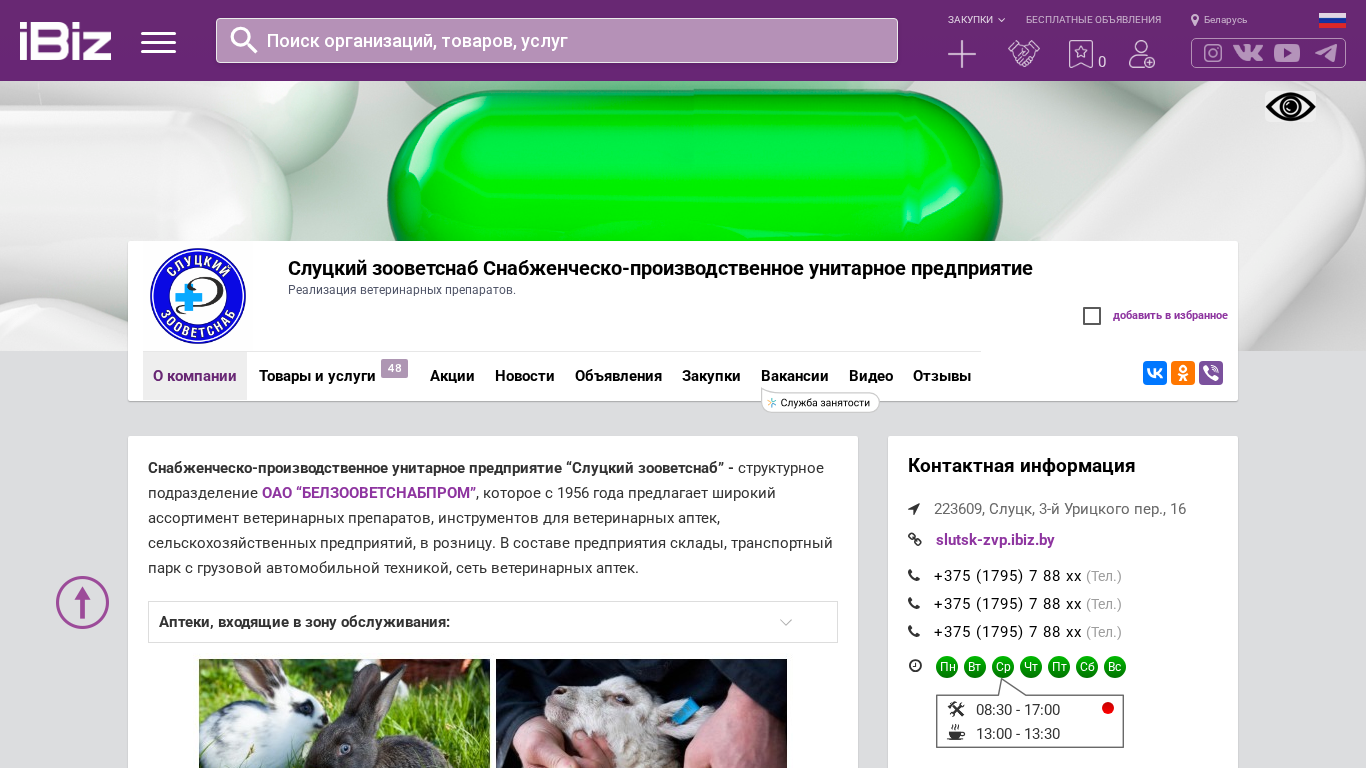The width and height of the screenshot is (1366, 768).
Task: Toggle accessibility eye view mode
Action: (x=1290, y=107)
